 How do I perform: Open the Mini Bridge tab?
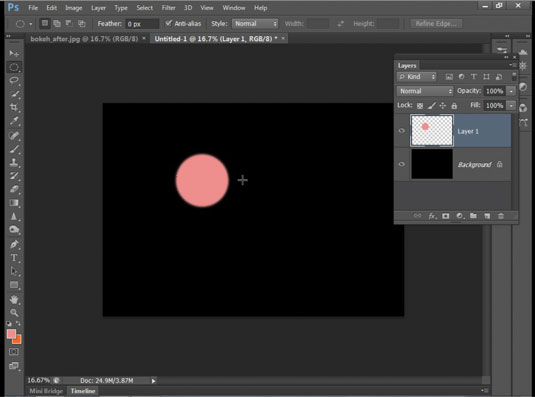pos(46,391)
